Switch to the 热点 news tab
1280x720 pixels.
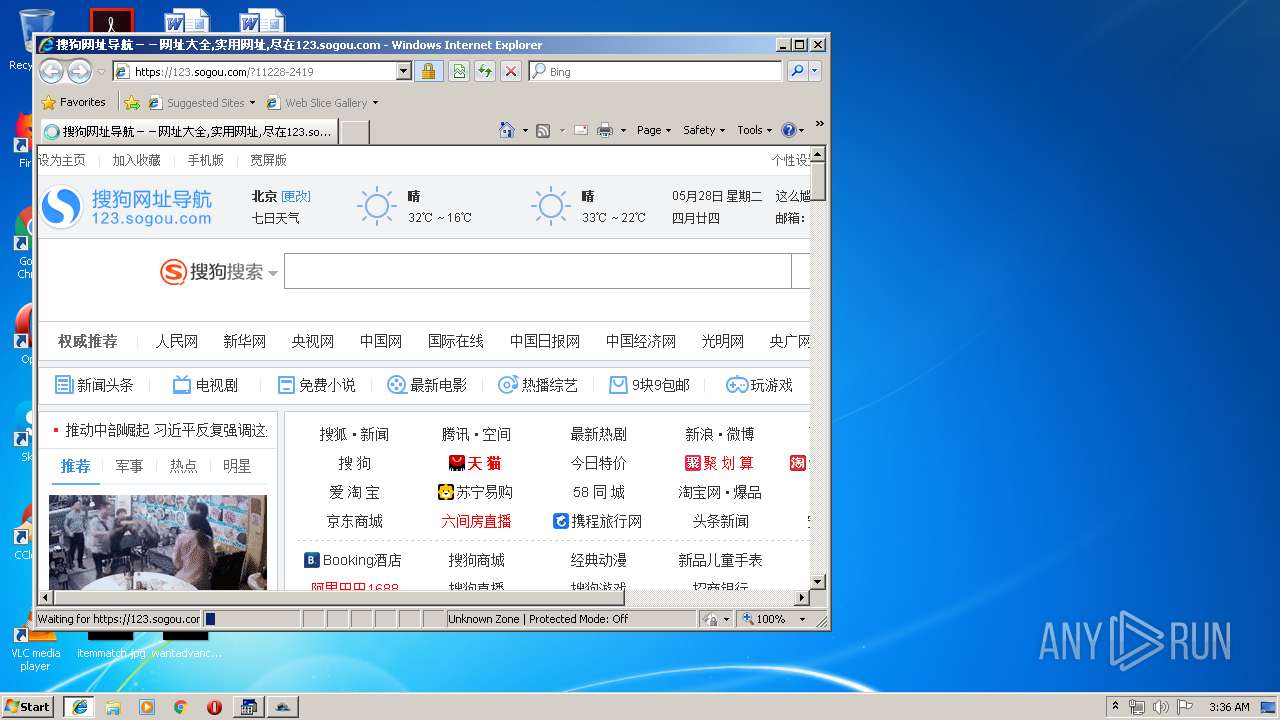point(183,466)
